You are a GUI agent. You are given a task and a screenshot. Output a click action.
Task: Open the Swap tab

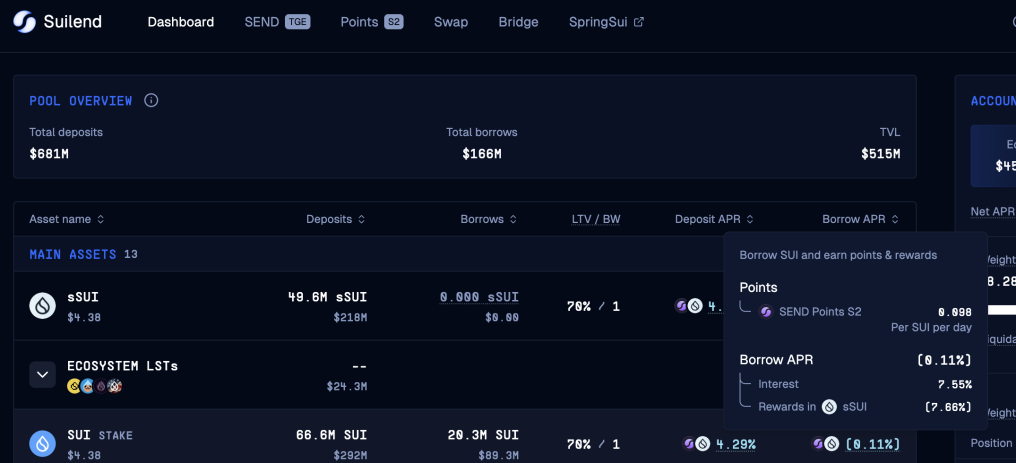(451, 22)
